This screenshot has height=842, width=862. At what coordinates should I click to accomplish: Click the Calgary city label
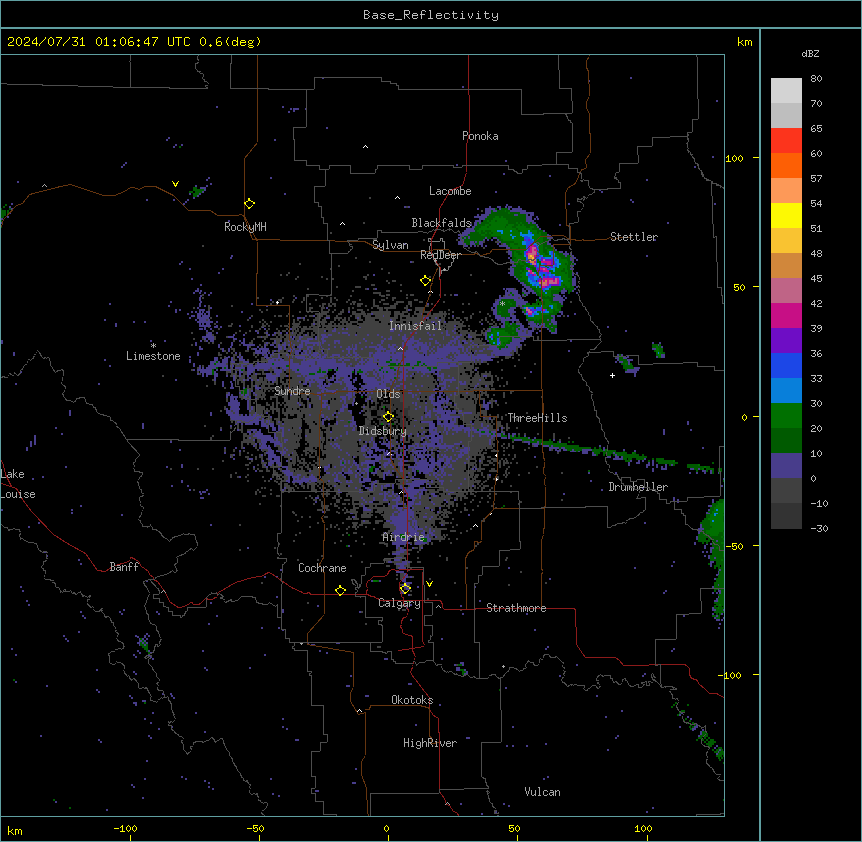point(400,603)
